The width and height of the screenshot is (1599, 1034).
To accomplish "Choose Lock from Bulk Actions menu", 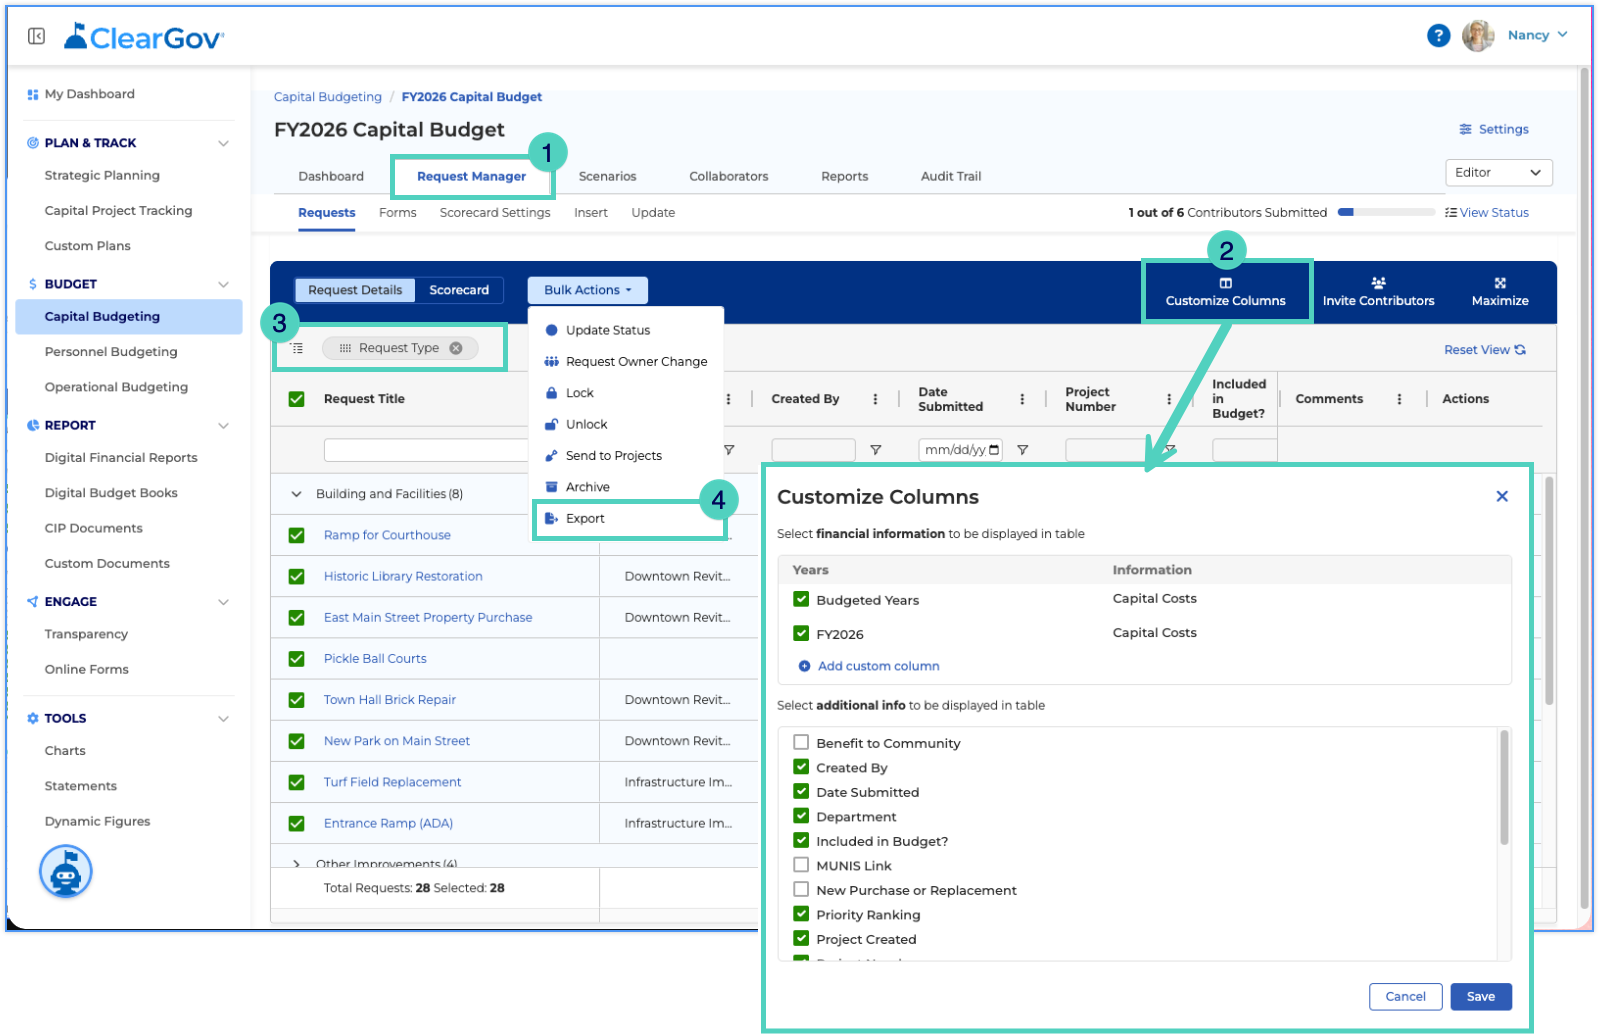I will pyautogui.click(x=580, y=393).
